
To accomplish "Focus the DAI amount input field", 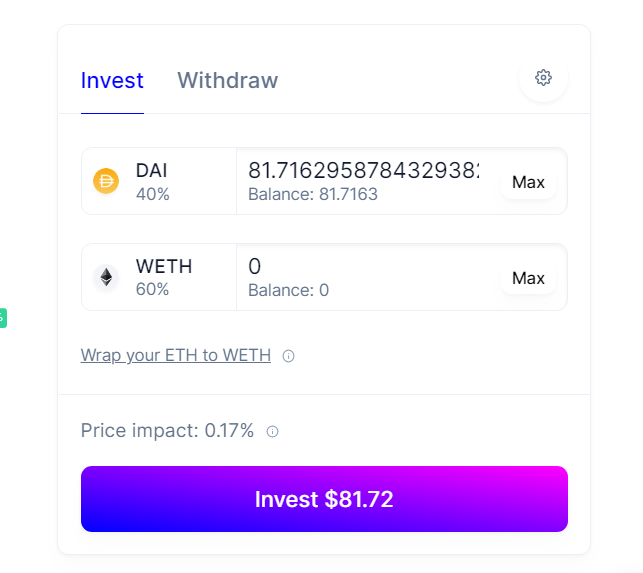I will click(363, 171).
